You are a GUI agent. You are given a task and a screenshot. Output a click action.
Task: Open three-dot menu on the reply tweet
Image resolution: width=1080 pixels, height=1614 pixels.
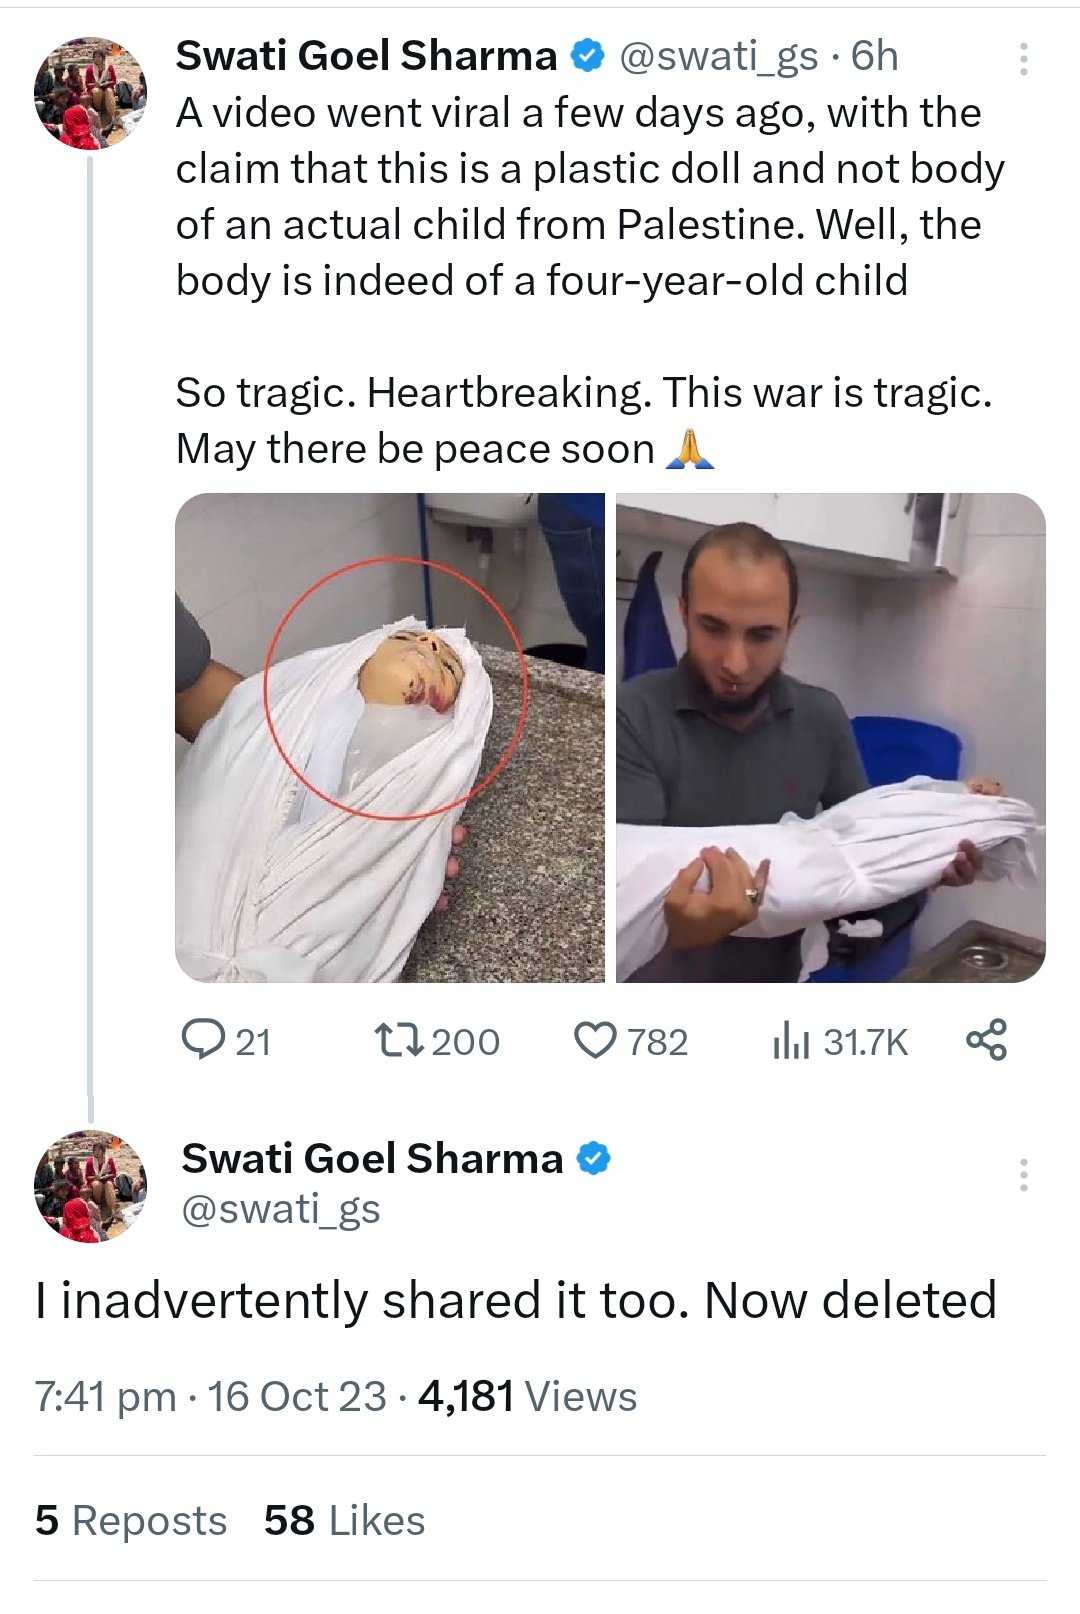click(1023, 1174)
